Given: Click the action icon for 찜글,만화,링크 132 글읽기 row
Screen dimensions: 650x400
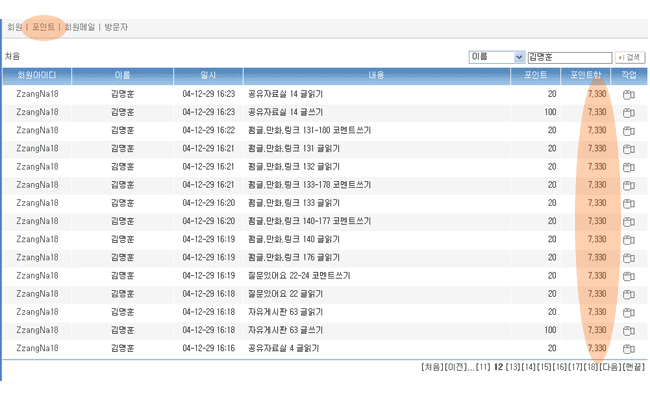Looking at the screenshot, I should point(629,167).
